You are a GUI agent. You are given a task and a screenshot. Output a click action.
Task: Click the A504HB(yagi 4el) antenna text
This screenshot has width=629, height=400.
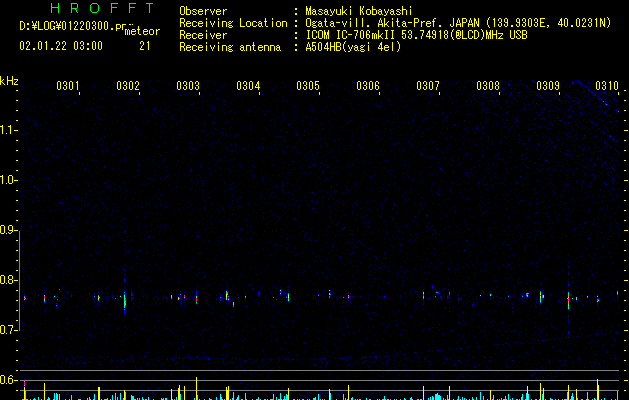coord(353,47)
